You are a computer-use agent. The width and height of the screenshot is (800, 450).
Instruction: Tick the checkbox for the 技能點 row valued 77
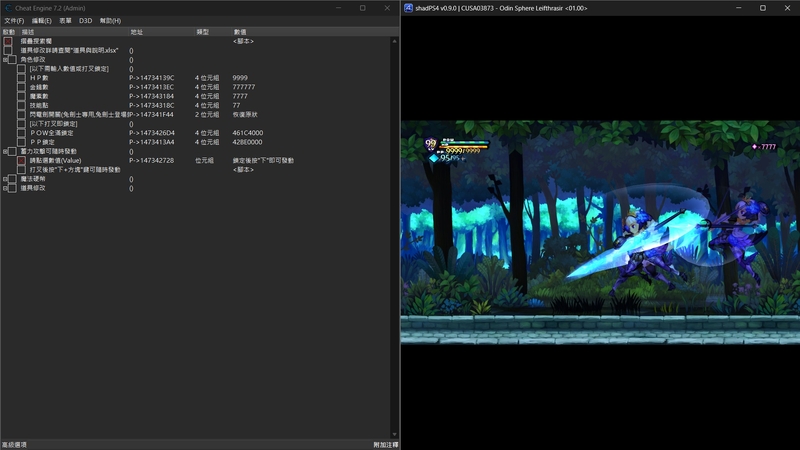(x=21, y=106)
